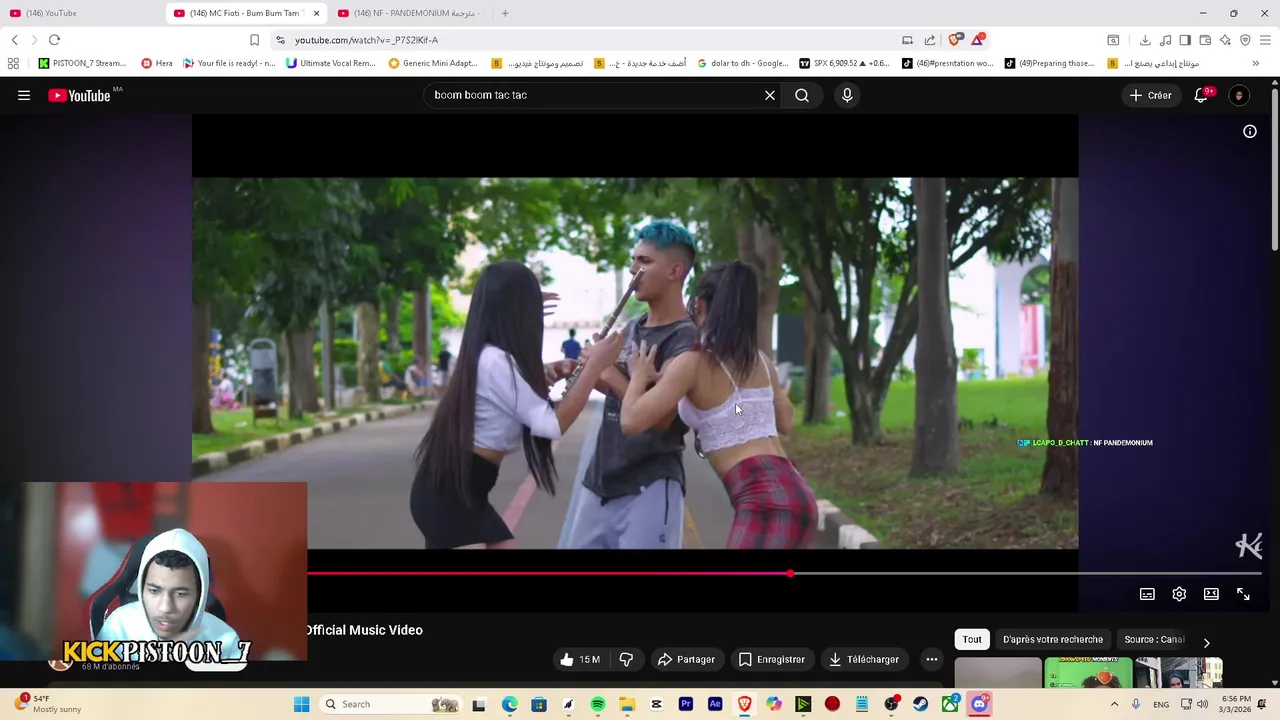Image resolution: width=1280 pixels, height=720 pixels.
Task: Clear the search box with the X
Action: tap(770, 95)
